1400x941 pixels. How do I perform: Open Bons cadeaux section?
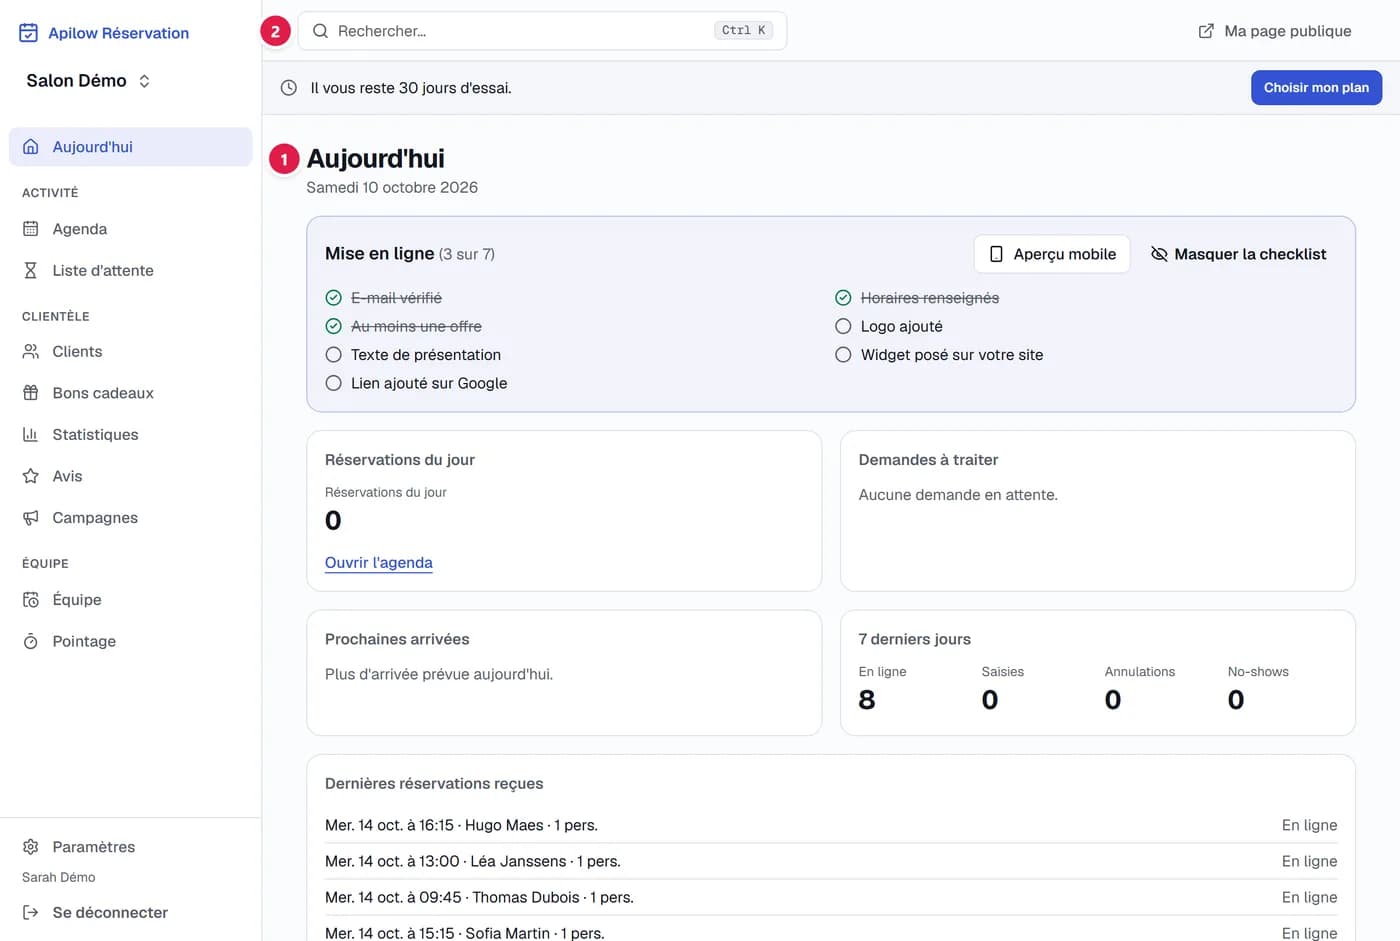pos(130,393)
